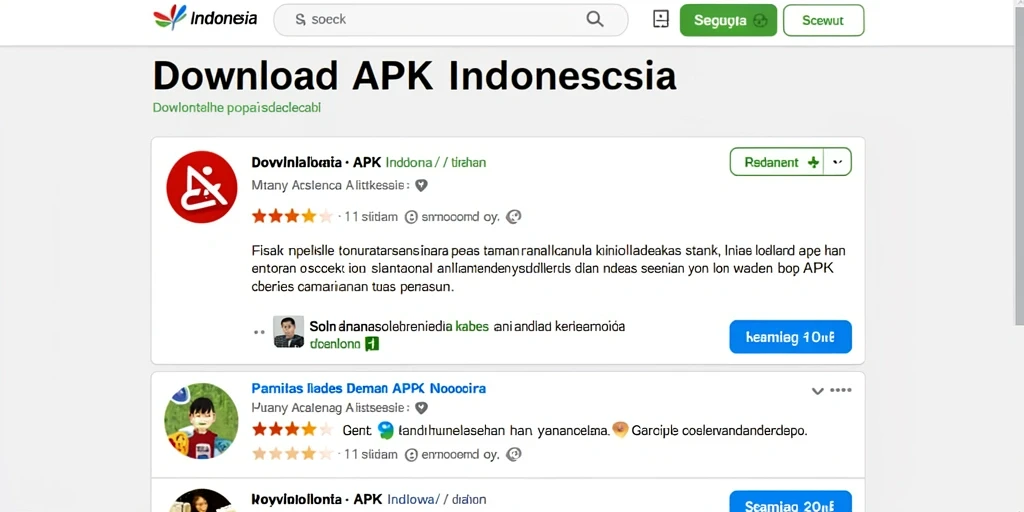Viewport: 1024px width, 512px height.
Task: Click the text 'Garciple coslervandanderdepo.'
Action: (720, 430)
